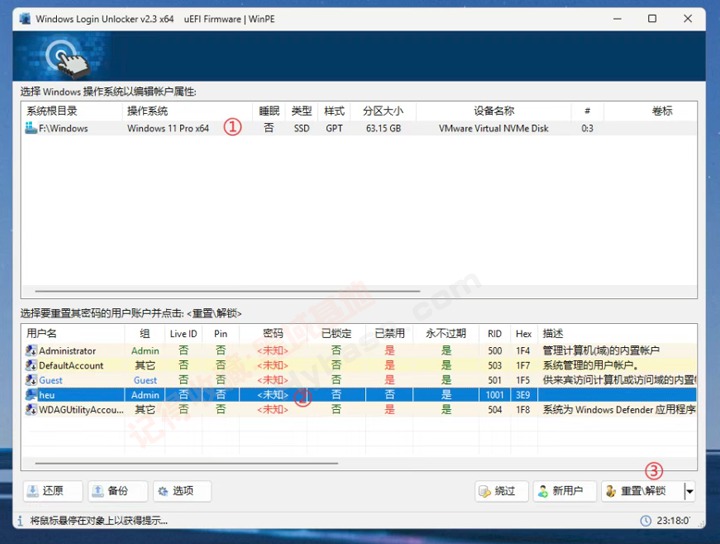This screenshot has width=720, height=544.
Task: Click the Live ID column header
Action: tap(183, 334)
